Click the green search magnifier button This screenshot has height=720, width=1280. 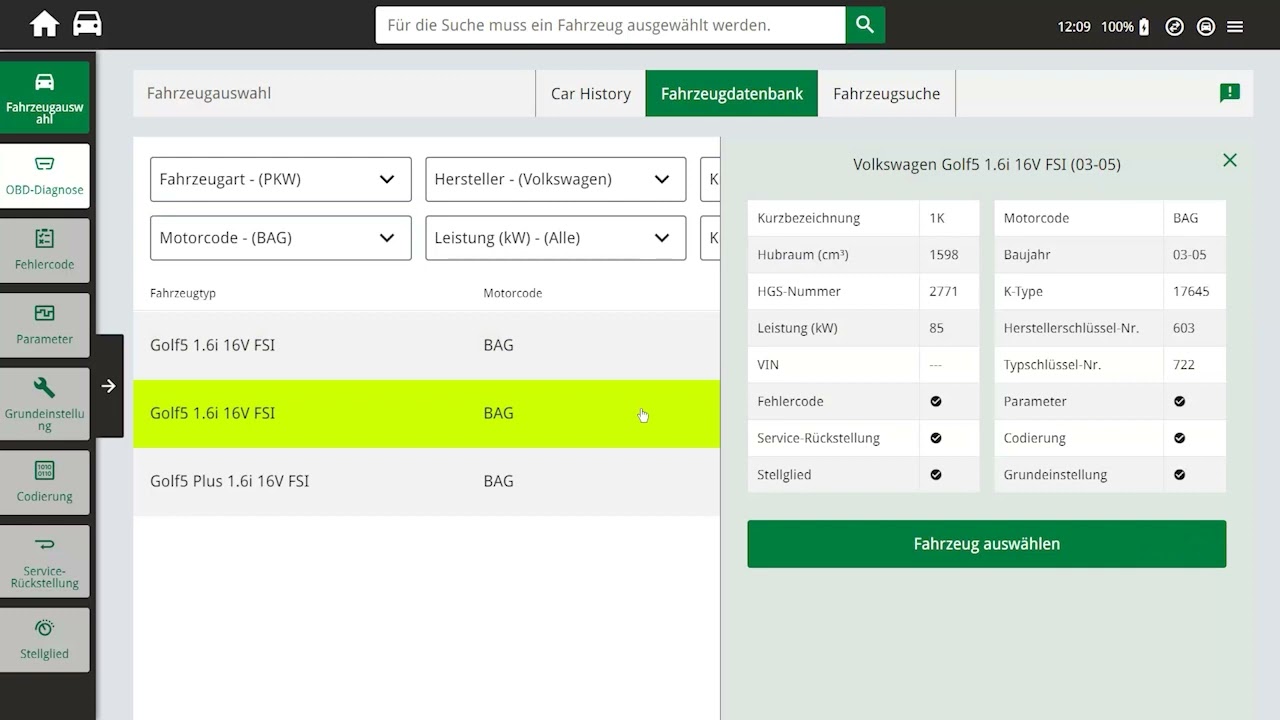[x=865, y=25]
